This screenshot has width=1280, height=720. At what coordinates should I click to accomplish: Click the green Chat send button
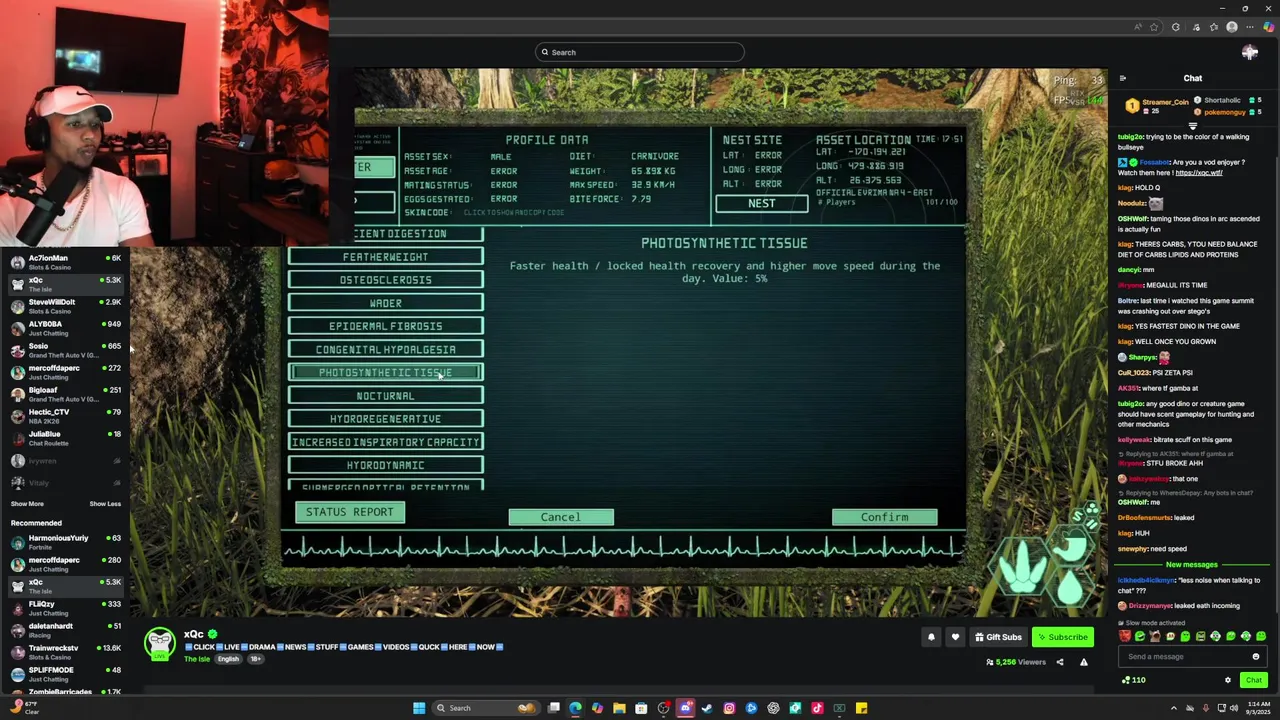tap(1253, 680)
